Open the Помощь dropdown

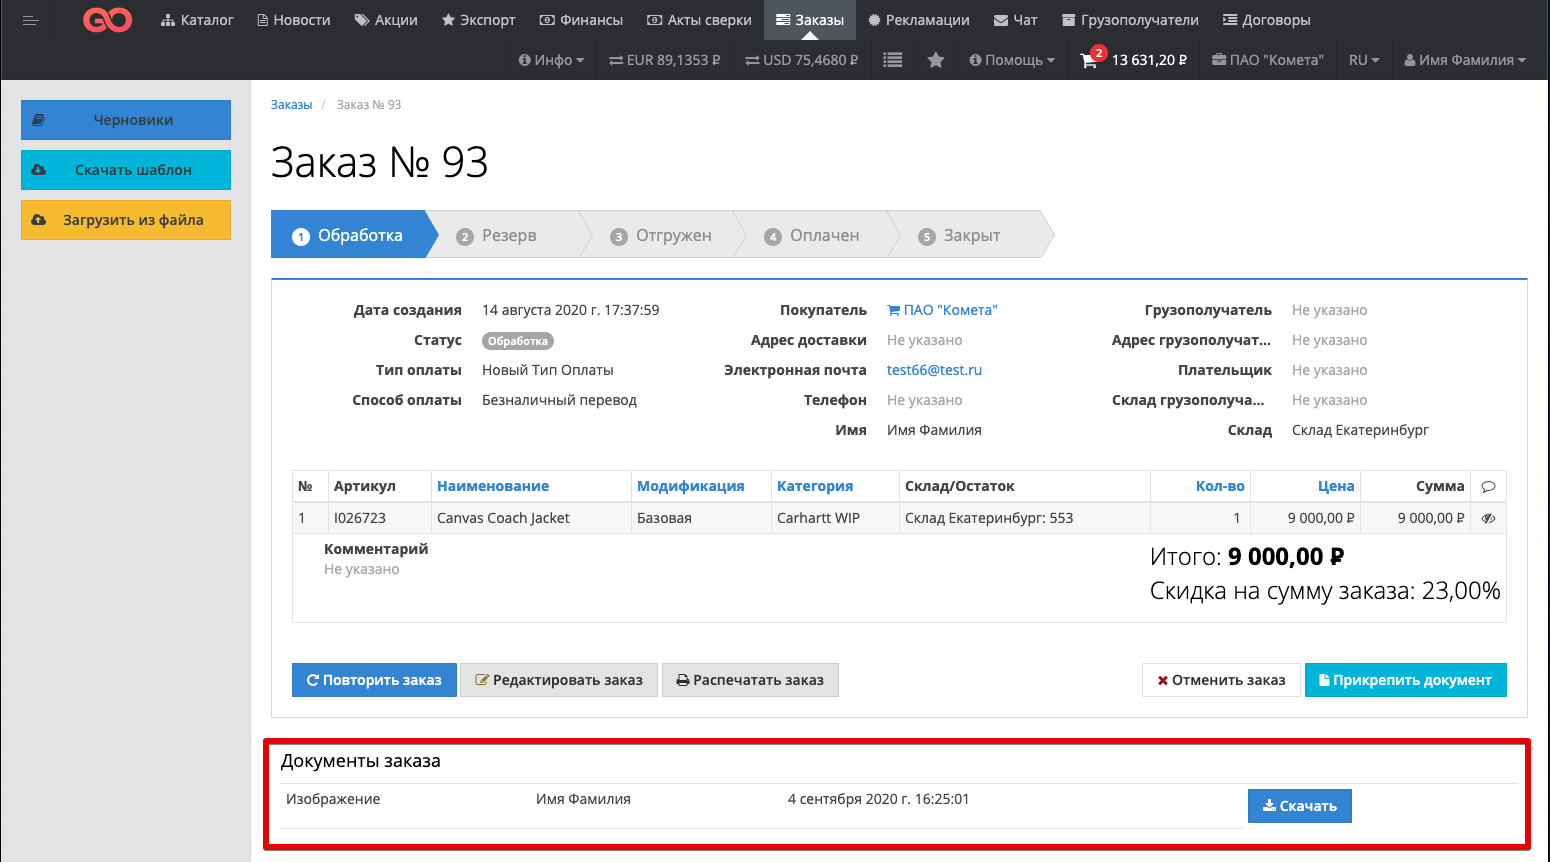click(1012, 60)
